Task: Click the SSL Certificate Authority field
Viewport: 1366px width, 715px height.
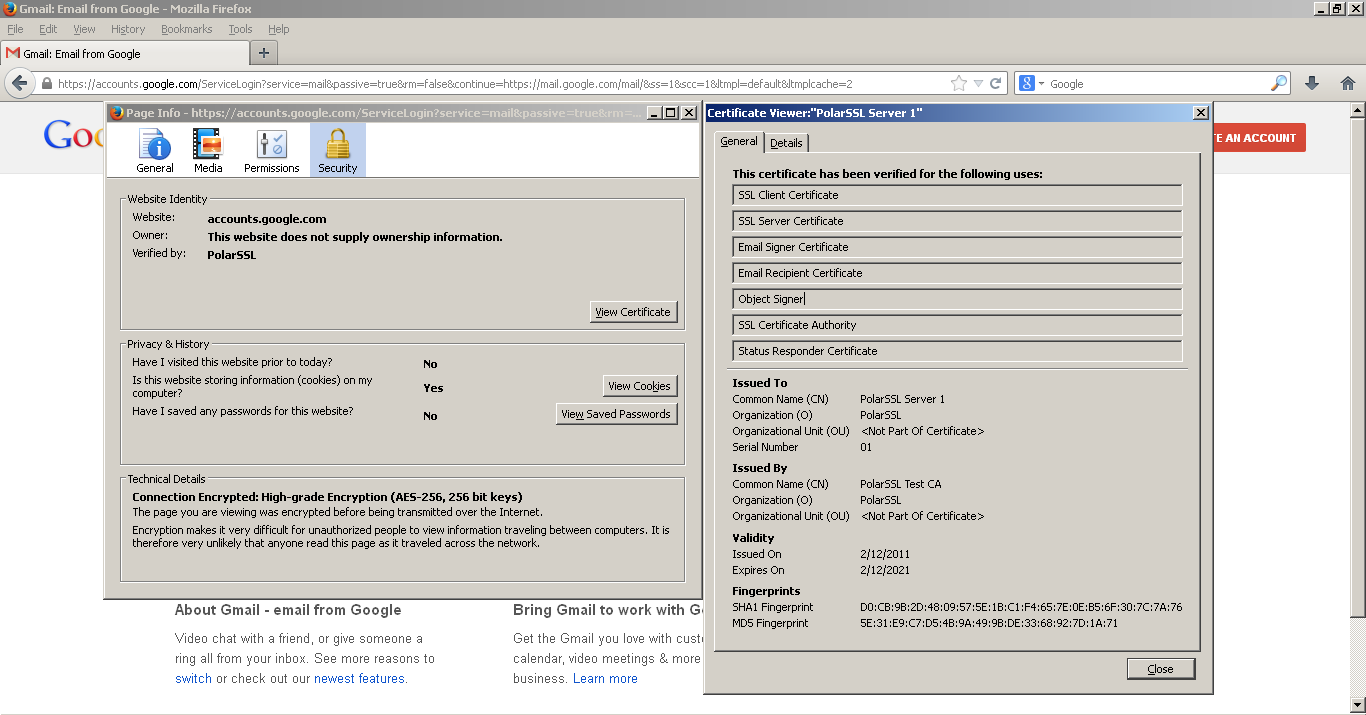Action: pyautogui.click(x=957, y=325)
